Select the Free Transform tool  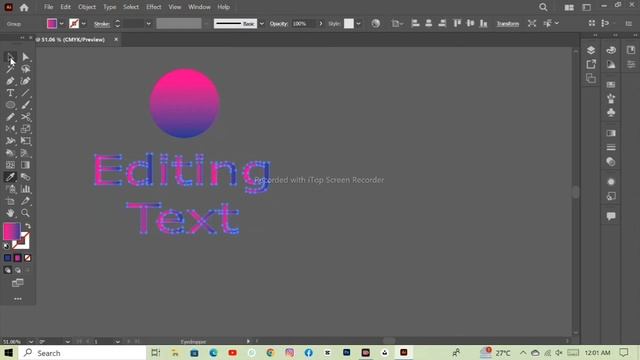point(25,141)
